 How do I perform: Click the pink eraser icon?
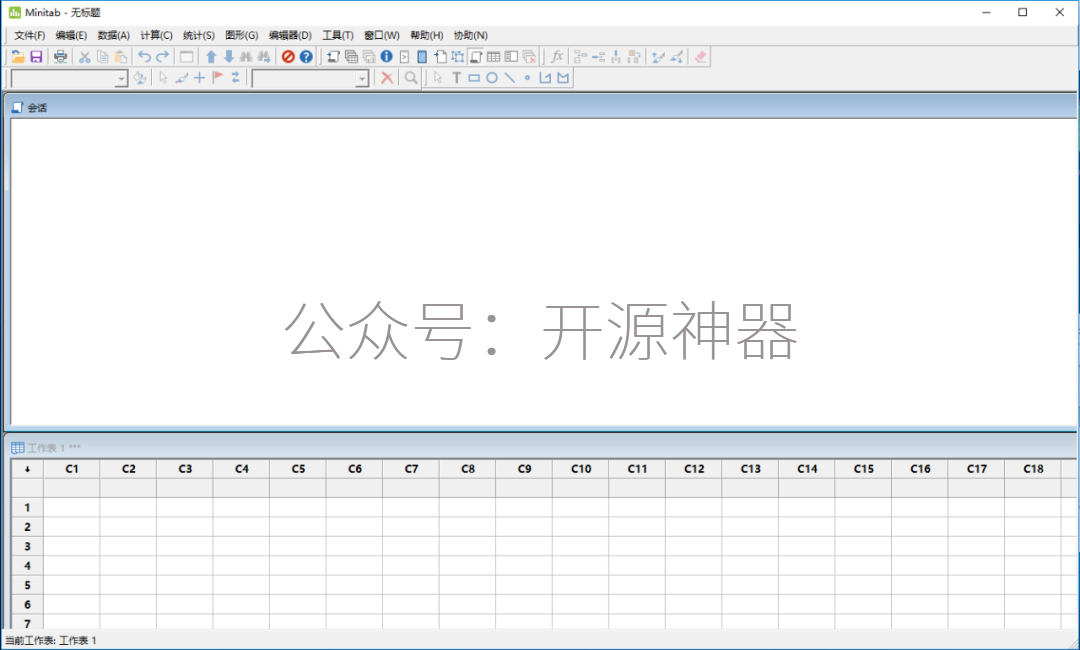700,57
